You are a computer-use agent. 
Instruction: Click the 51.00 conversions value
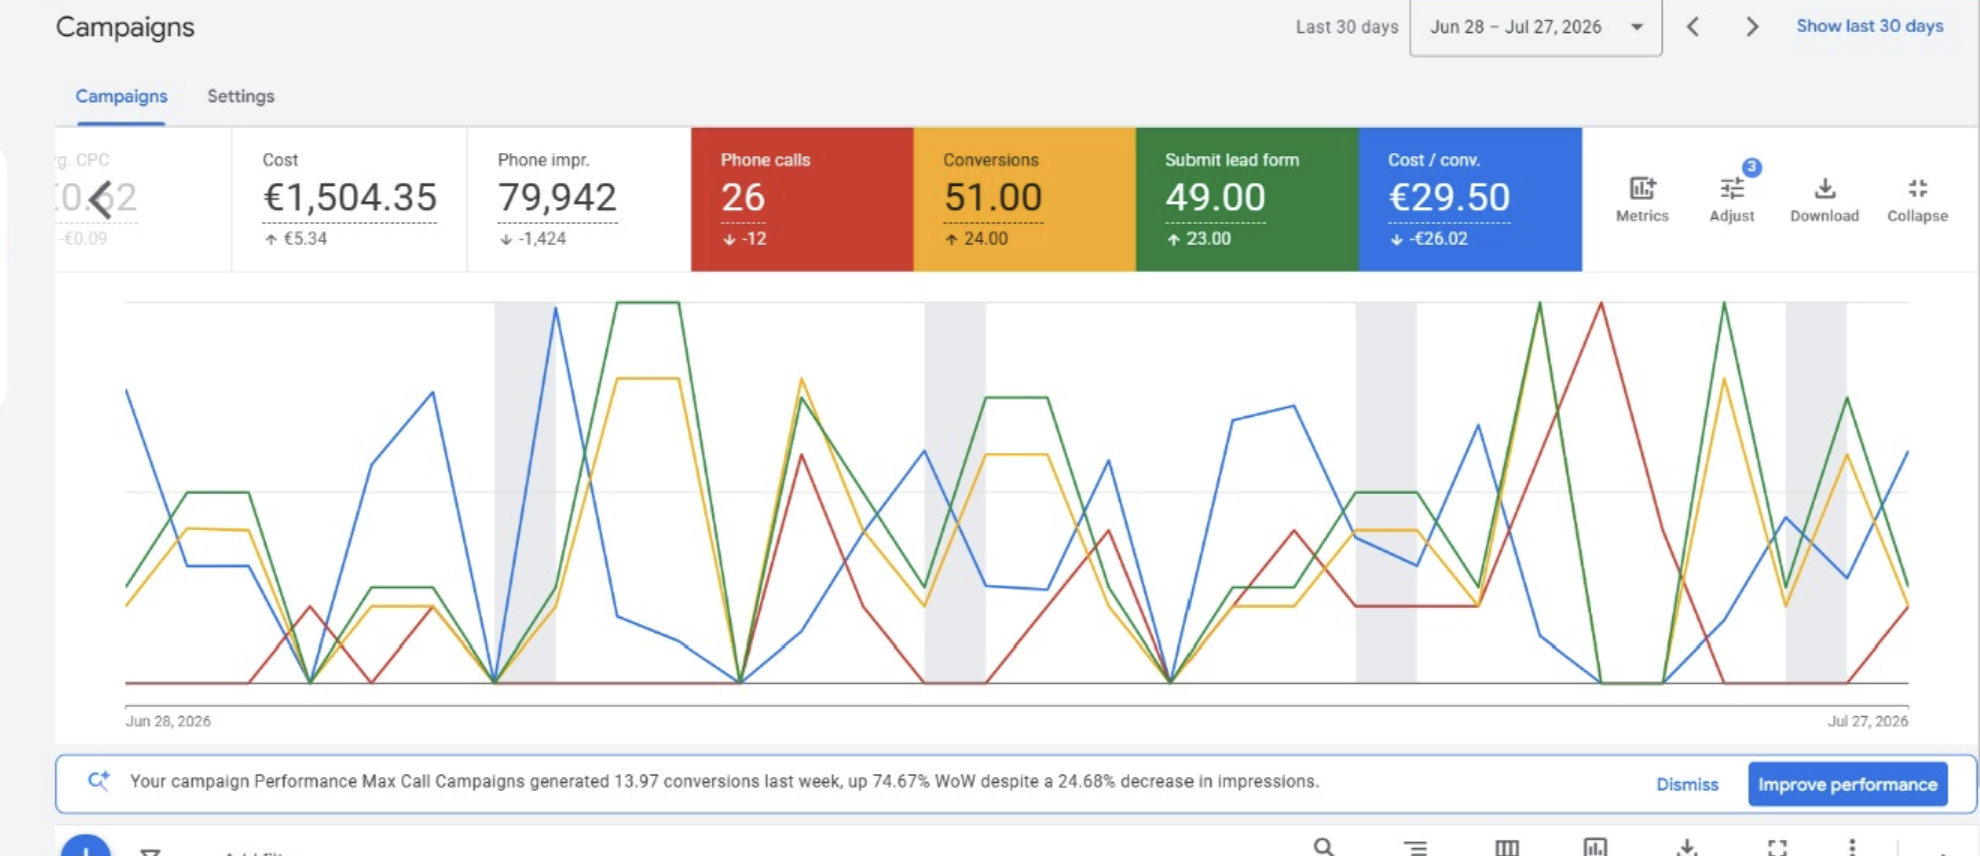[993, 197]
